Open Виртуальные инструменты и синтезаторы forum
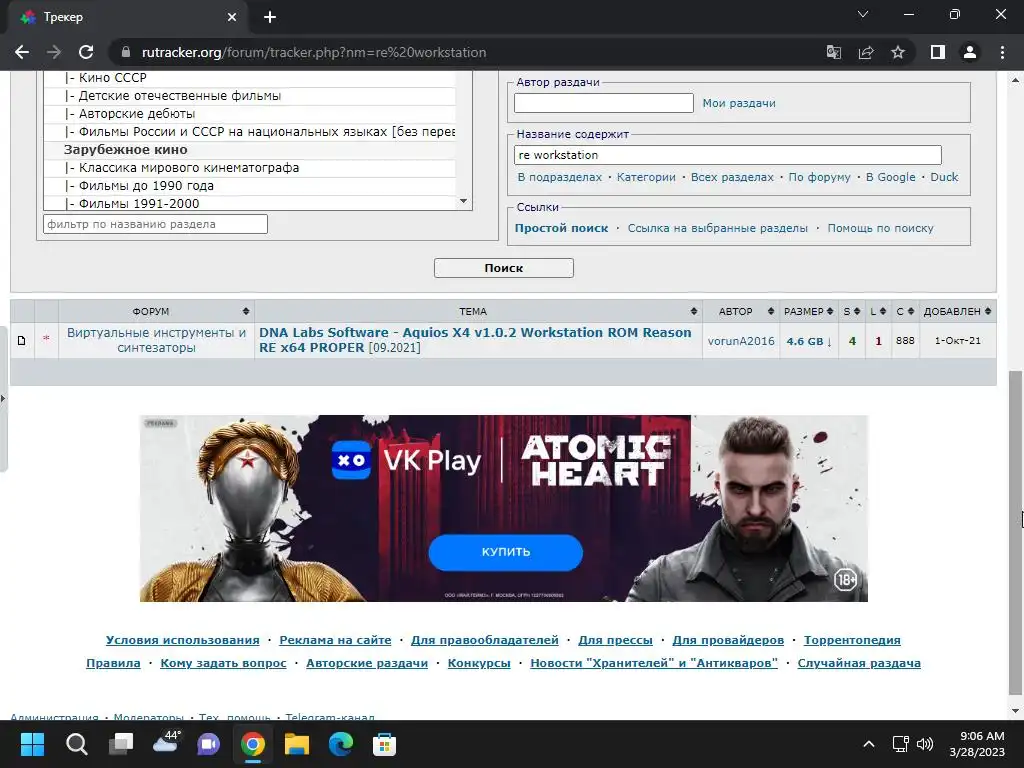 156,340
